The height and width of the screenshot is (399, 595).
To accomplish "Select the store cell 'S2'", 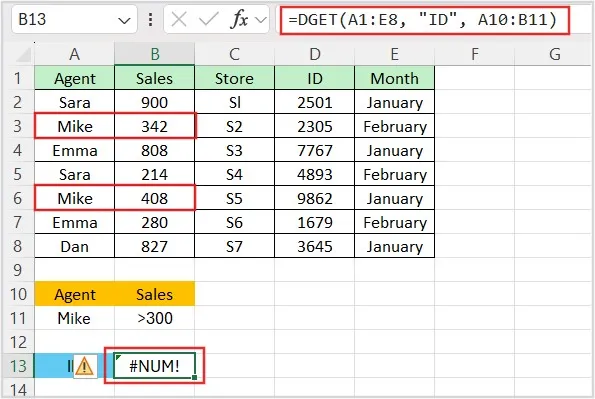I will (x=235, y=126).
